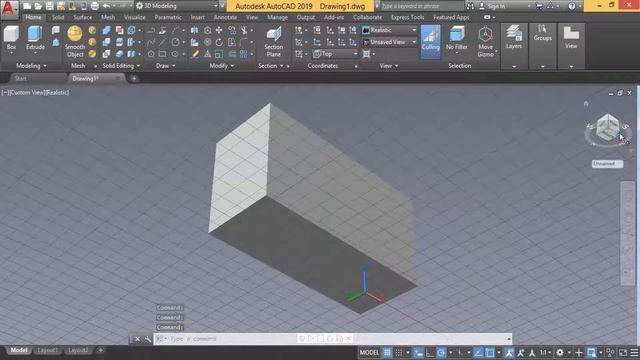
Task: Open the status bar Customization menu icon
Action: [634, 352]
